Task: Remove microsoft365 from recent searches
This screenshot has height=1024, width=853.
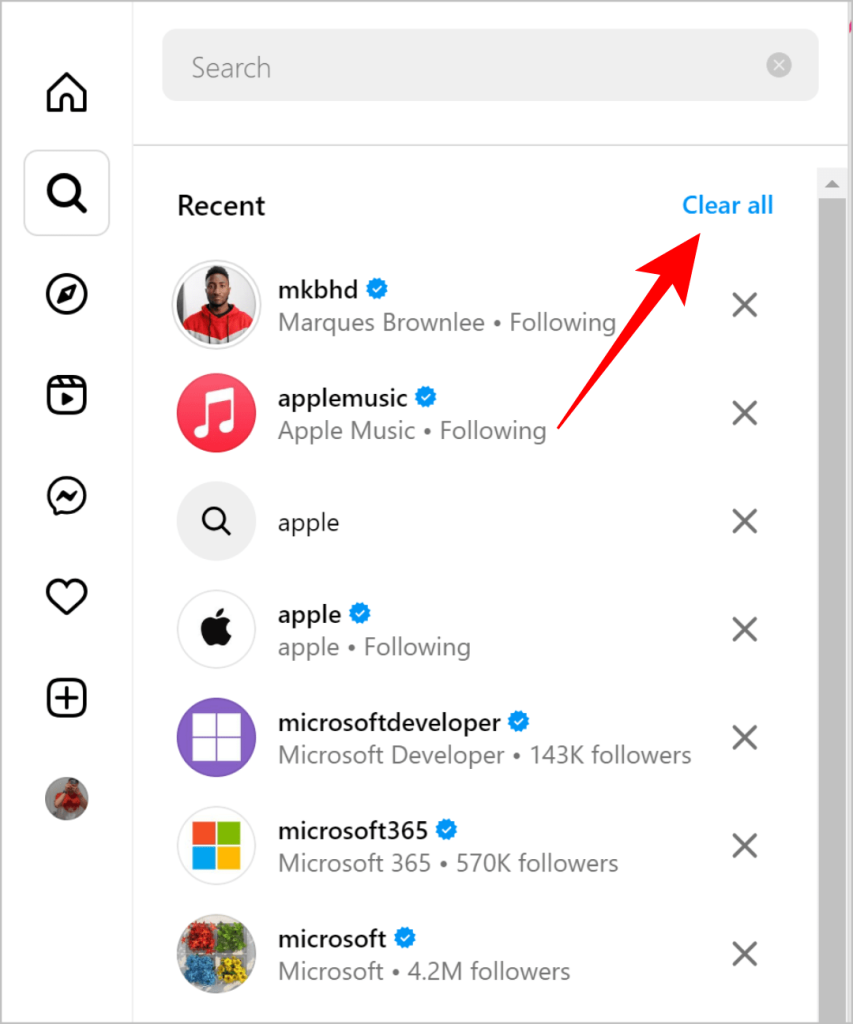Action: (x=744, y=846)
